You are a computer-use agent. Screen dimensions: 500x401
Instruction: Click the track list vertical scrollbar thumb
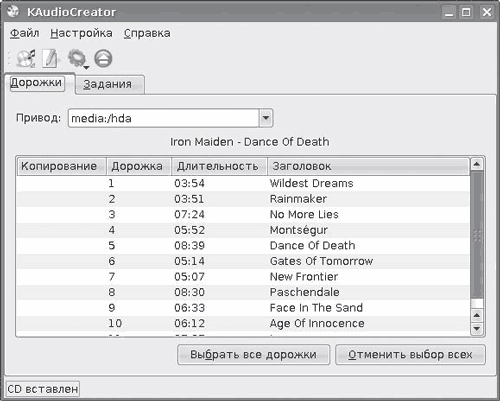(x=477, y=235)
